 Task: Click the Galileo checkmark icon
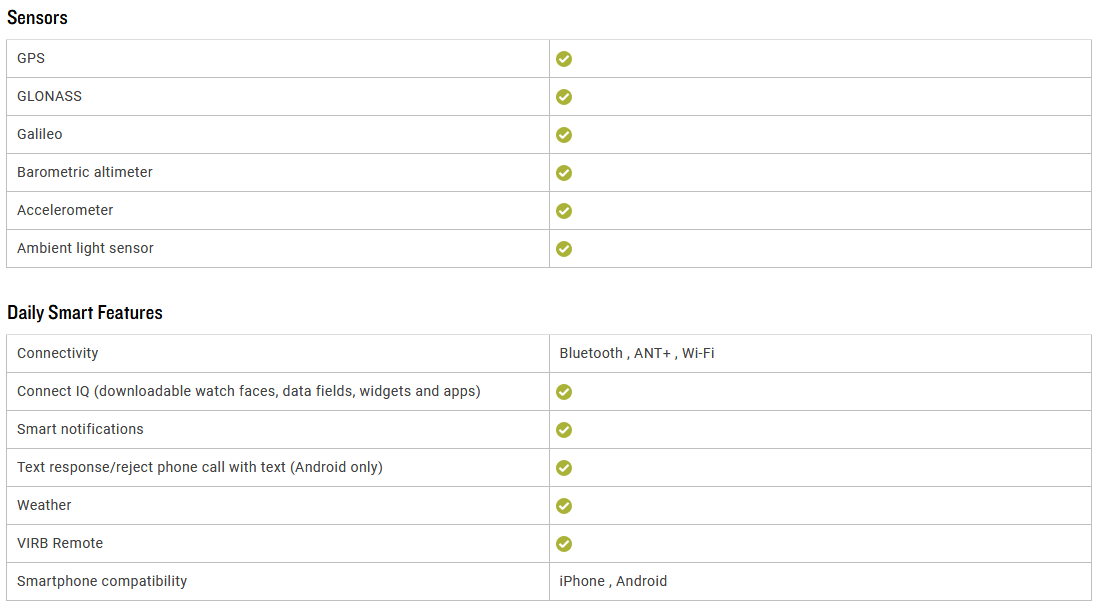pyautogui.click(x=564, y=135)
